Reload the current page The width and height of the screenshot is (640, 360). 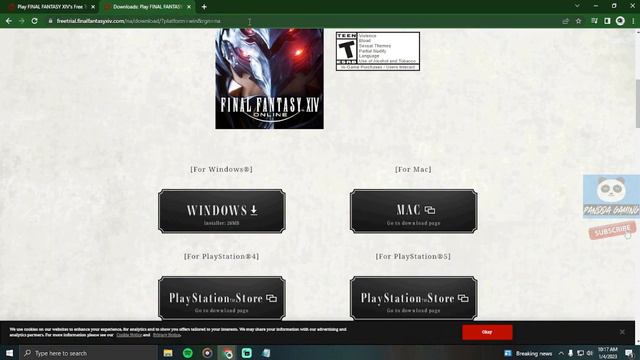click(x=35, y=21)
